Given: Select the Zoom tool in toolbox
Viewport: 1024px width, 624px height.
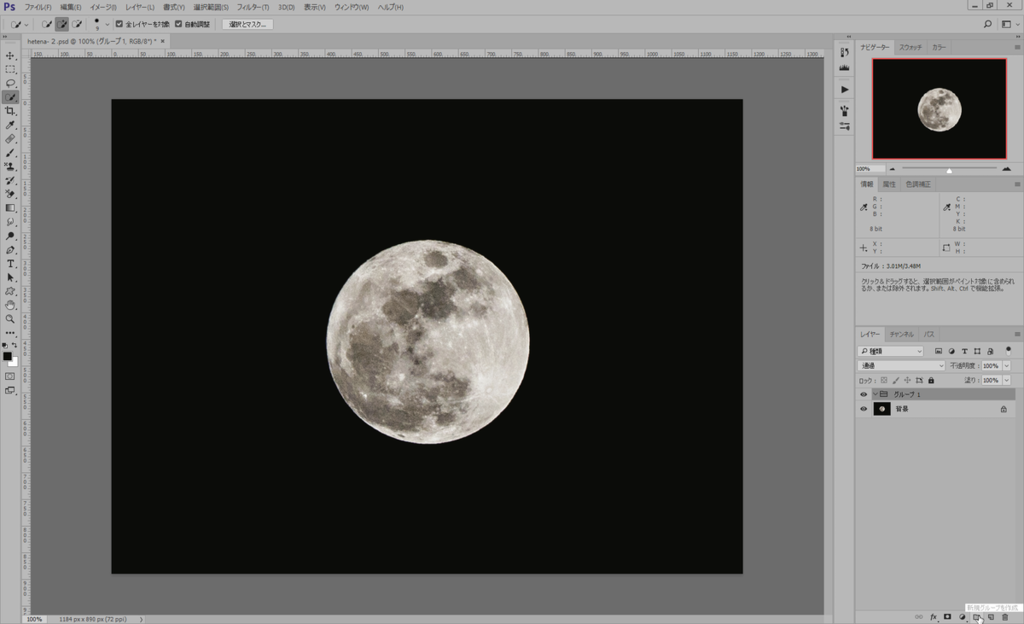Looking at the screenshot, I should tap(10, 319).
